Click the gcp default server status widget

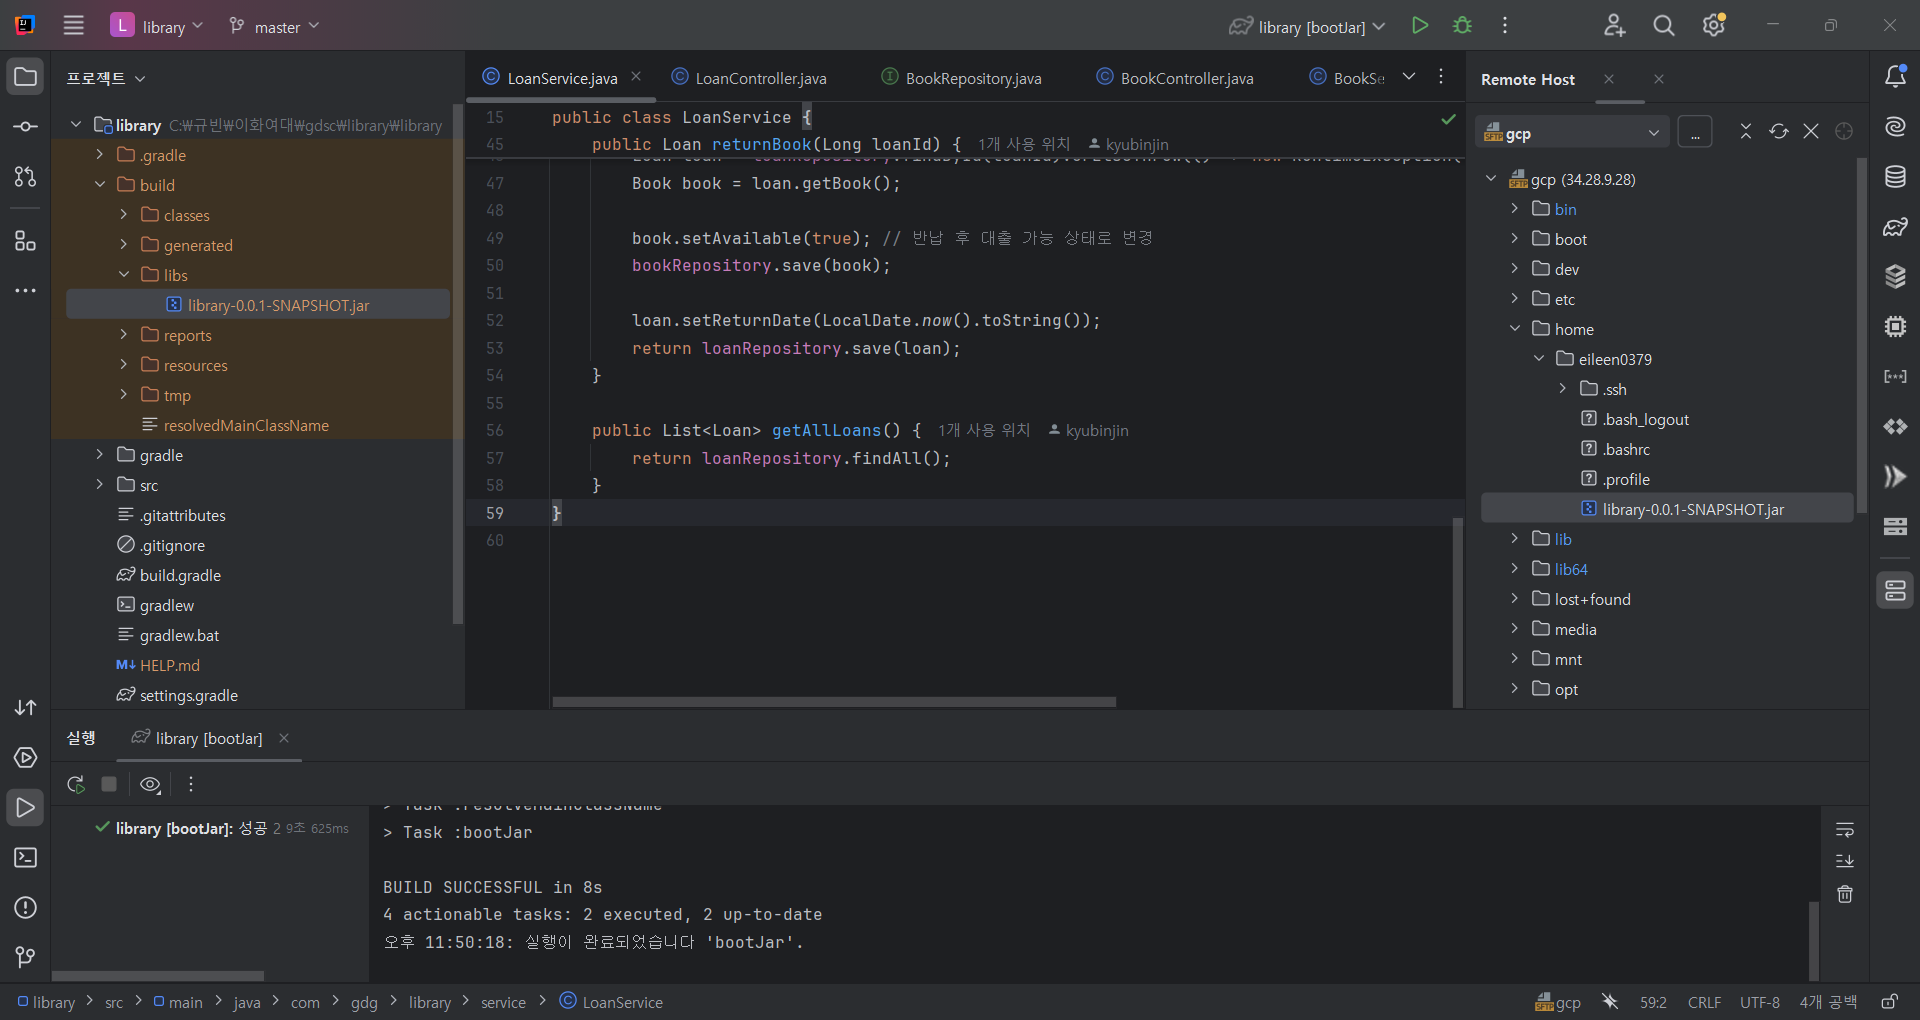[1558, 1002]
